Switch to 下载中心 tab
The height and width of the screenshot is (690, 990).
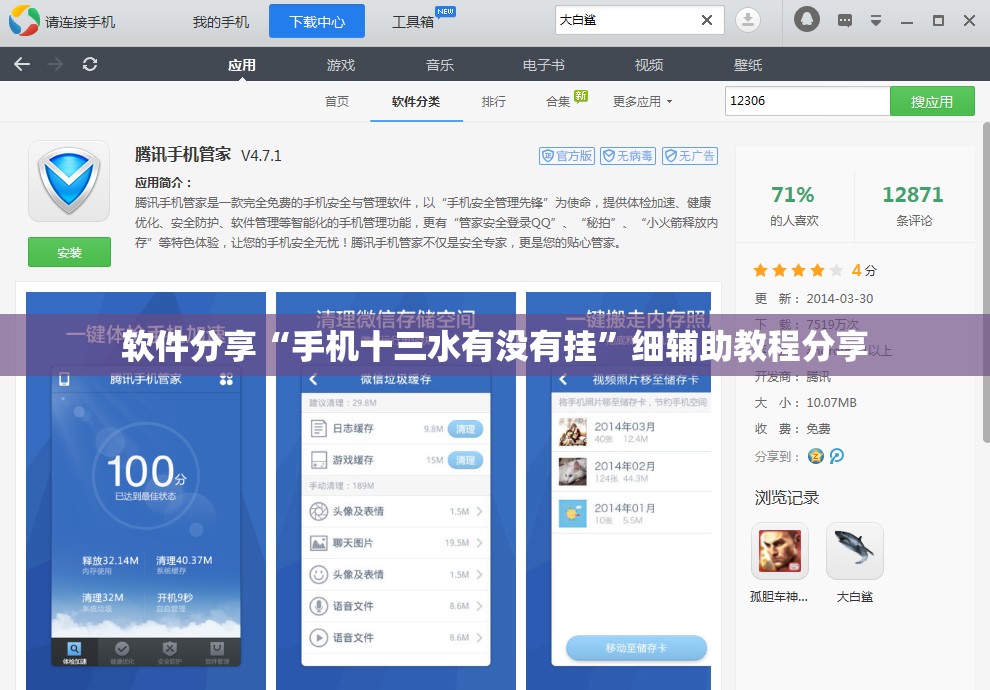(317, 21)
